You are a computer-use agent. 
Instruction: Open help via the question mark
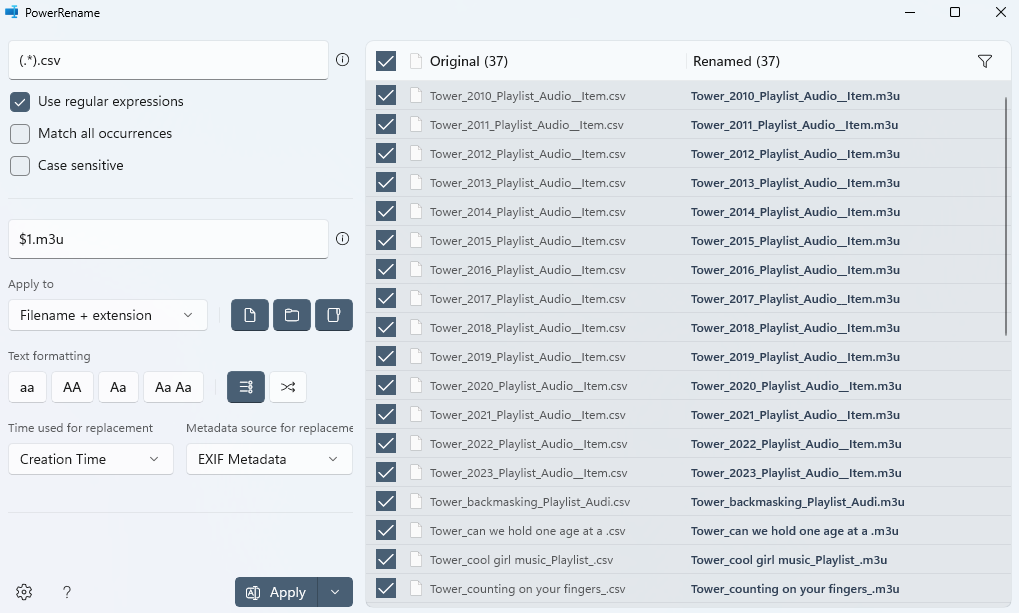coord(66,592)
